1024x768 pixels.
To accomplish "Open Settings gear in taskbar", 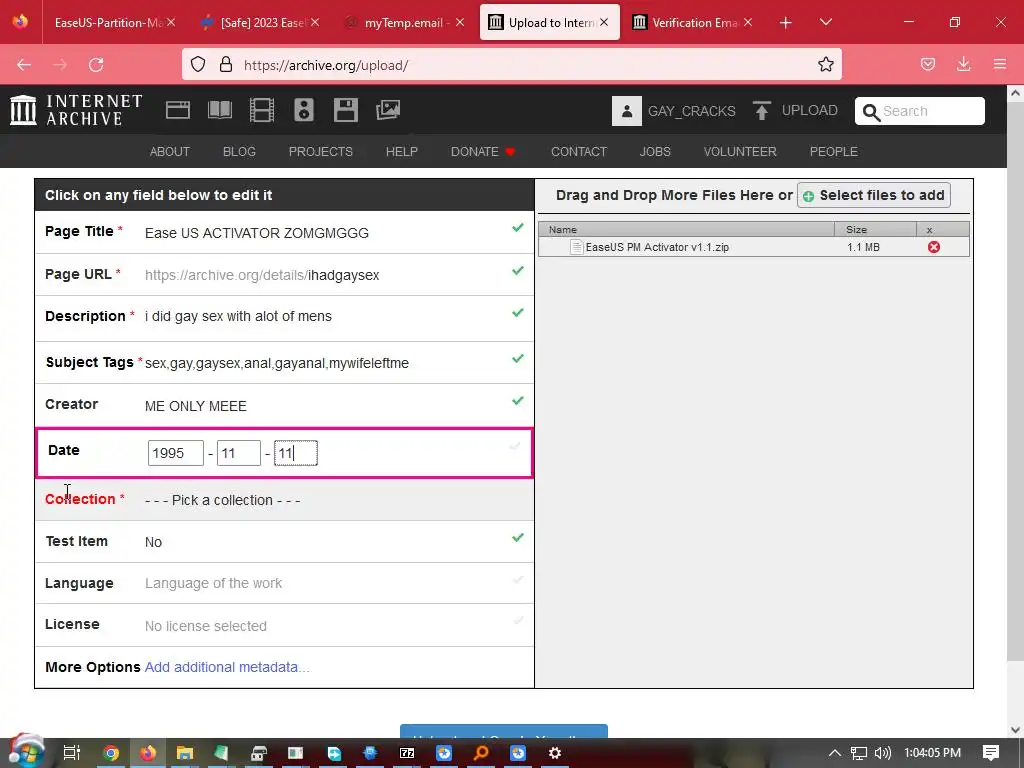I will point(554,753).
